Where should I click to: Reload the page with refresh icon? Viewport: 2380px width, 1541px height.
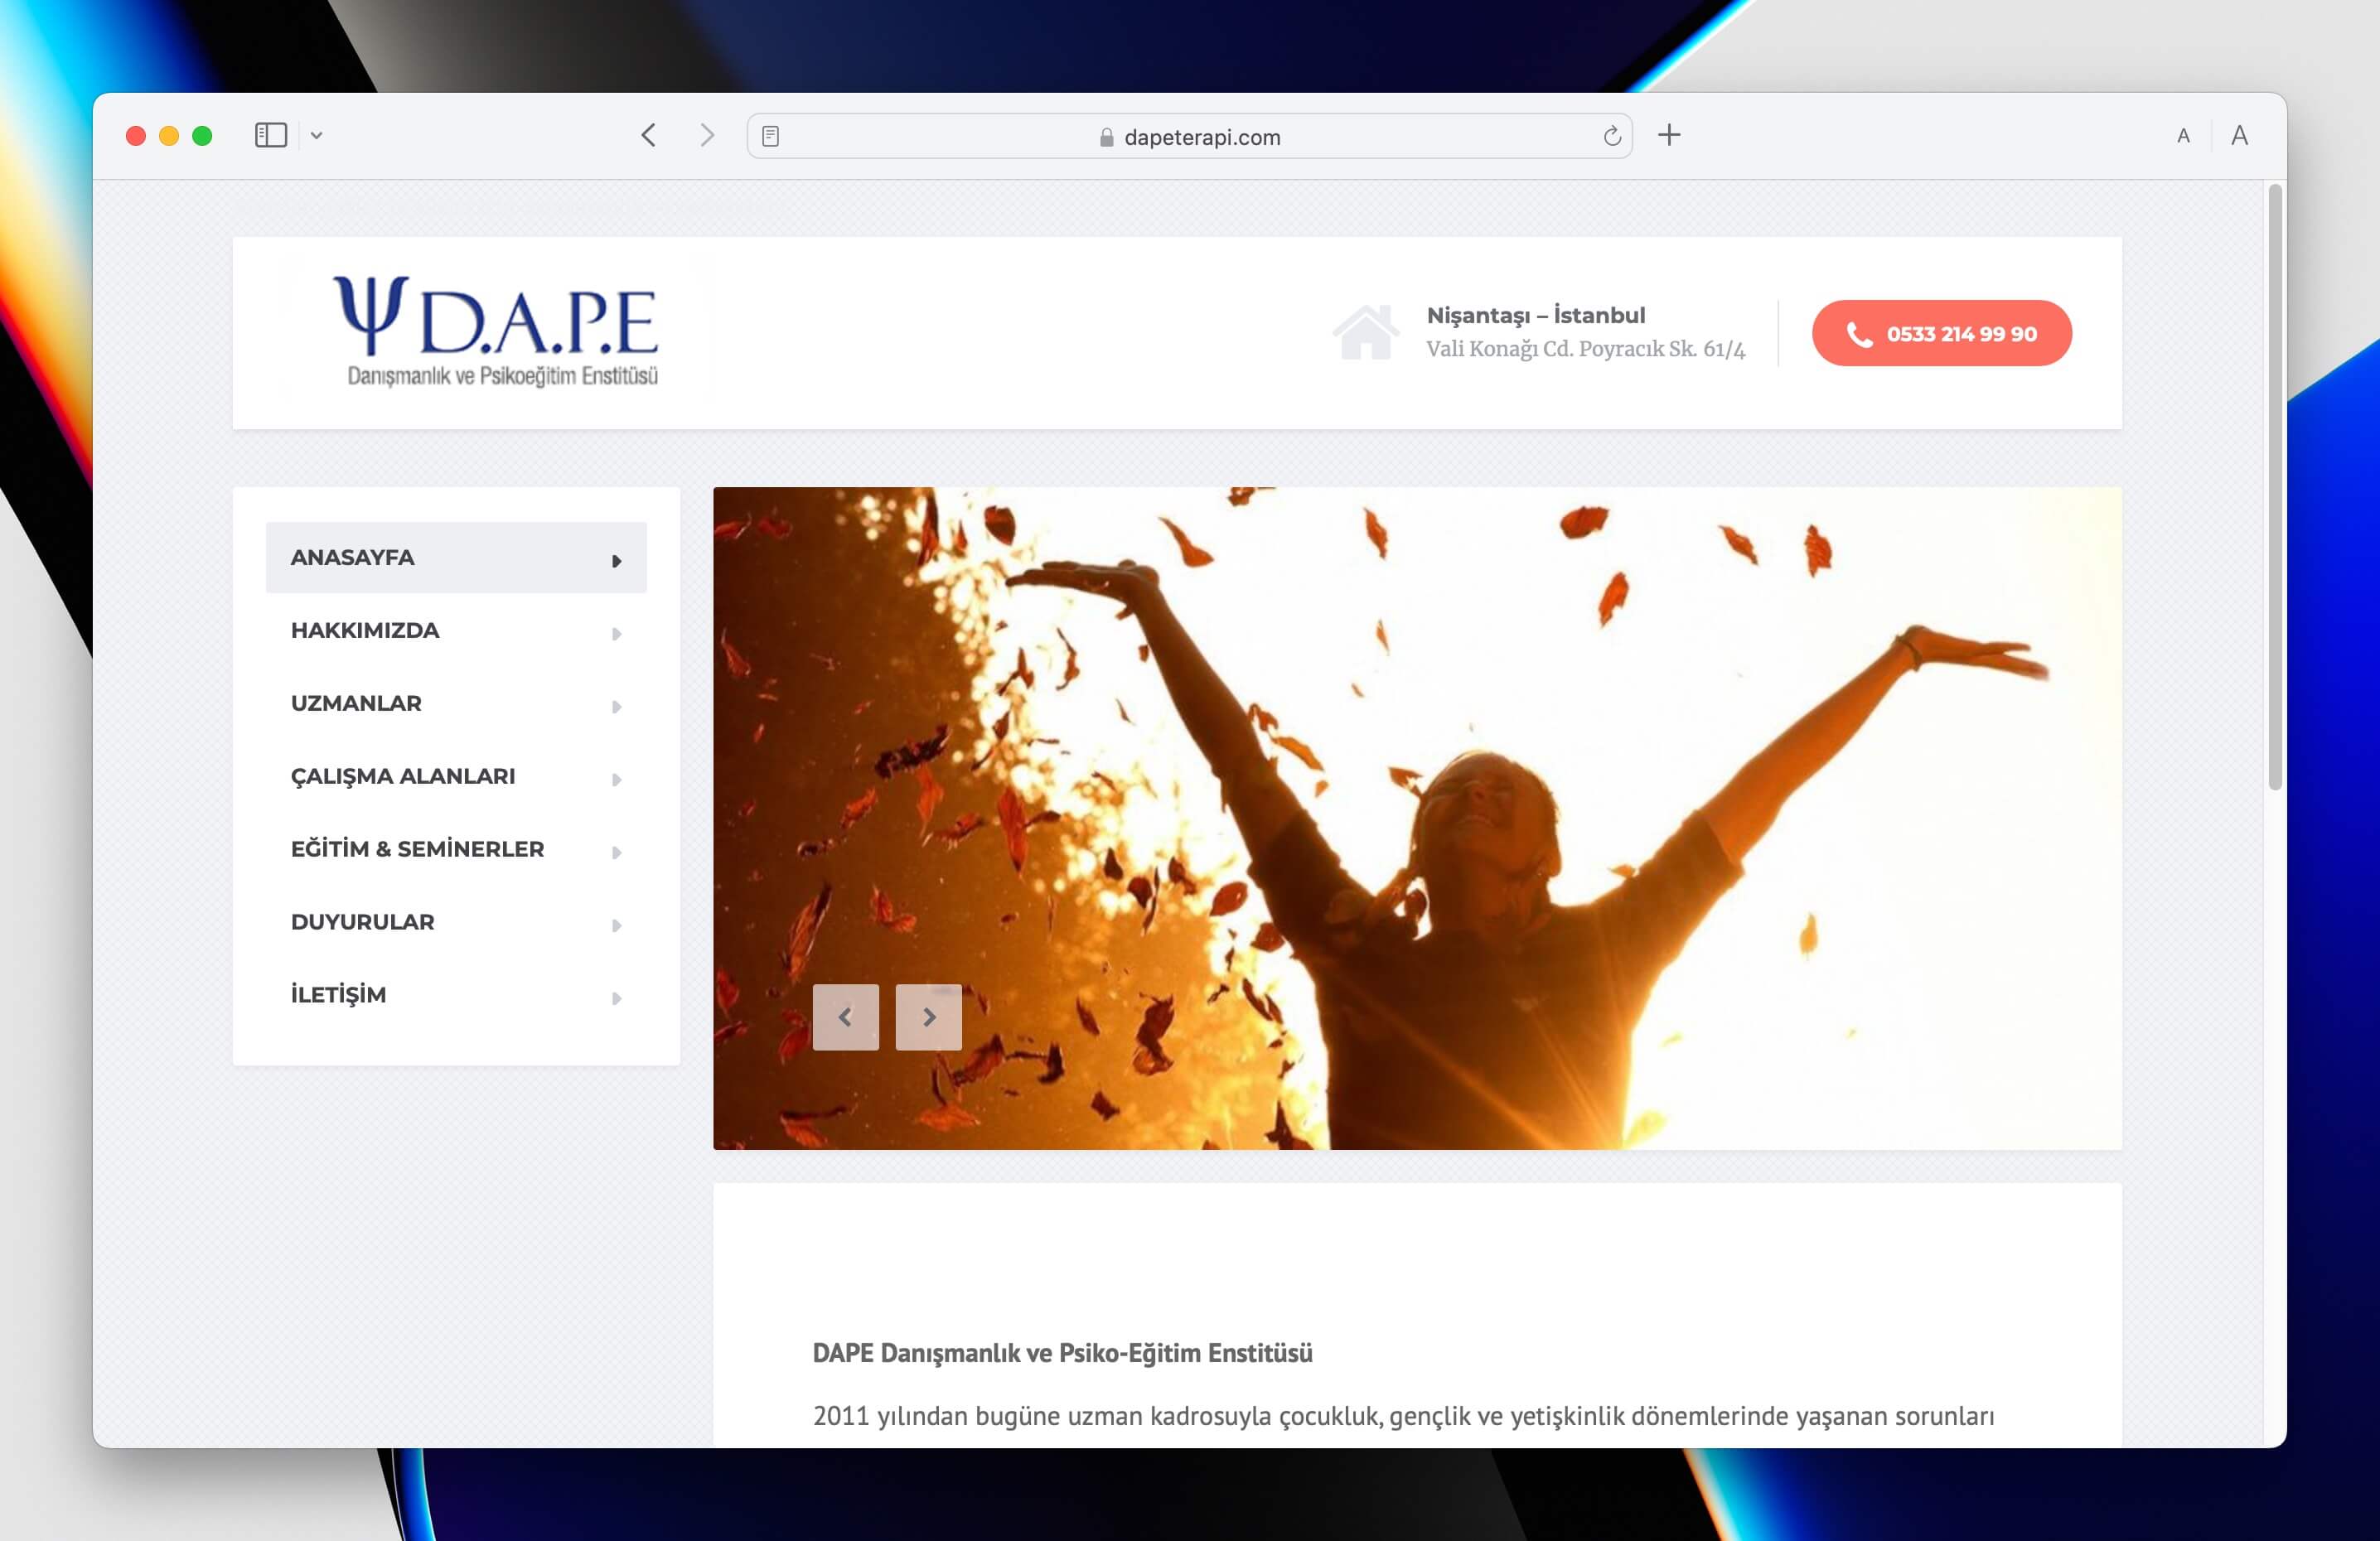[1611, 136]
